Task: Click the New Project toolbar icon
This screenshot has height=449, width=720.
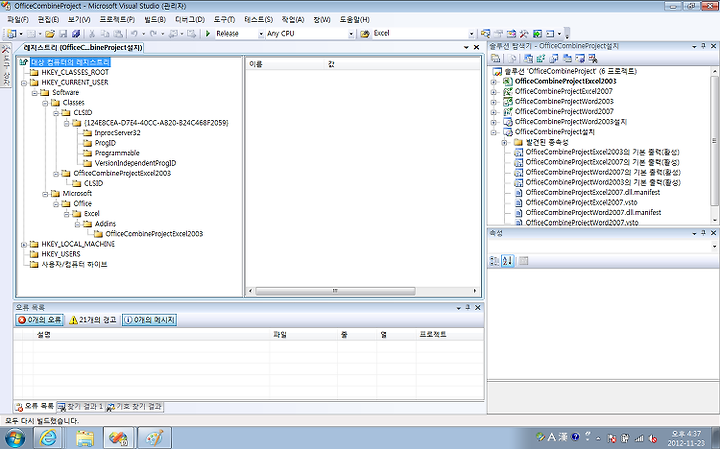Action: click(x=11, y=34)
